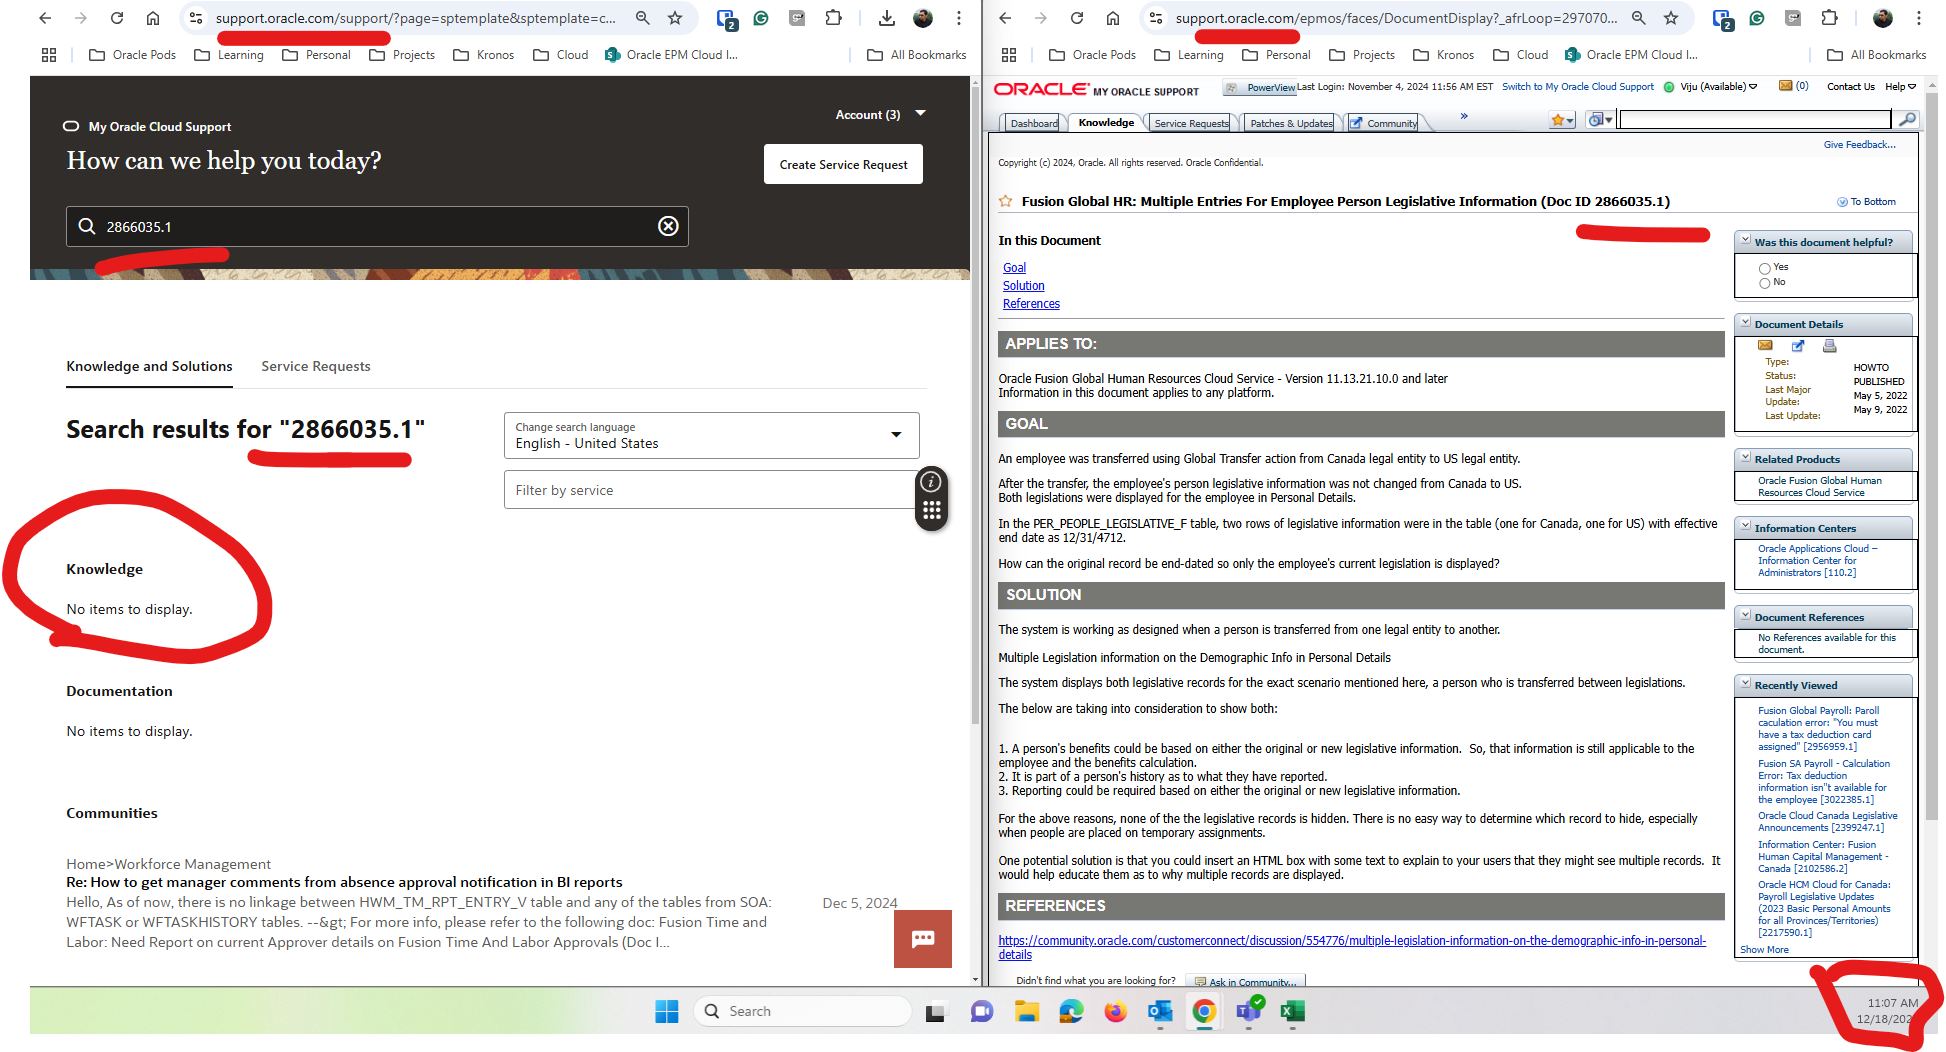Select the No radio button for document helpful
Viewport: 1946px width, 1052px height.
pos(1765,282)
